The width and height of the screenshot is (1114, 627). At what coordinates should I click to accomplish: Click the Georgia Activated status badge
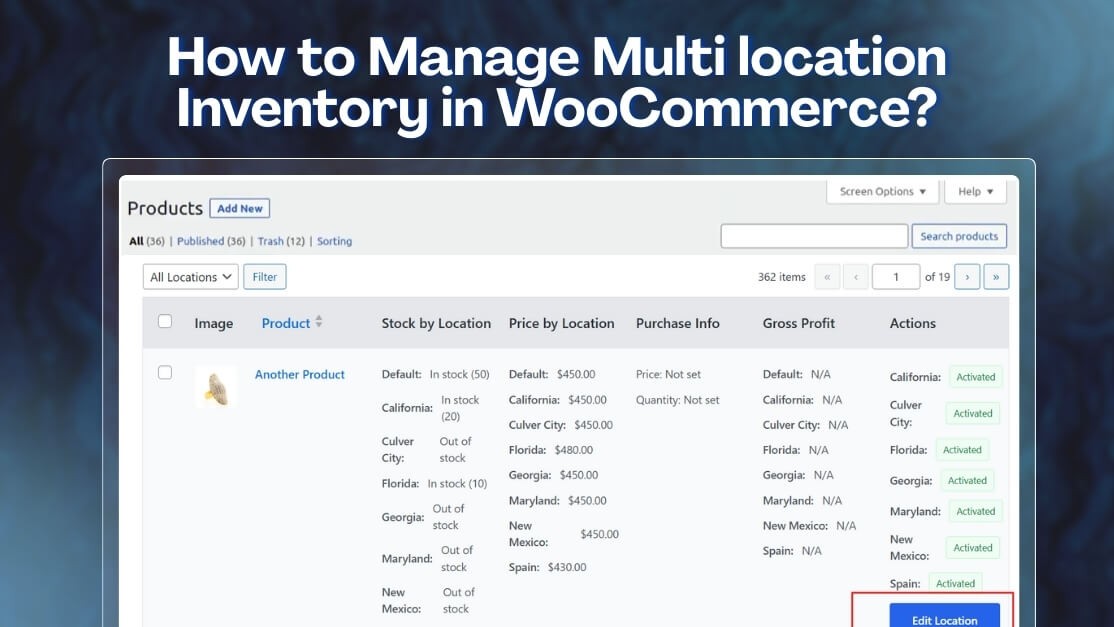tap(967, 481)
